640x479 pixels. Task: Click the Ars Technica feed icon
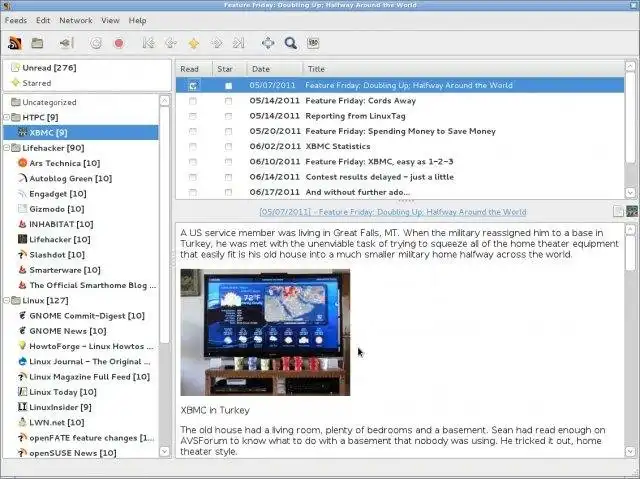point(22,163)
